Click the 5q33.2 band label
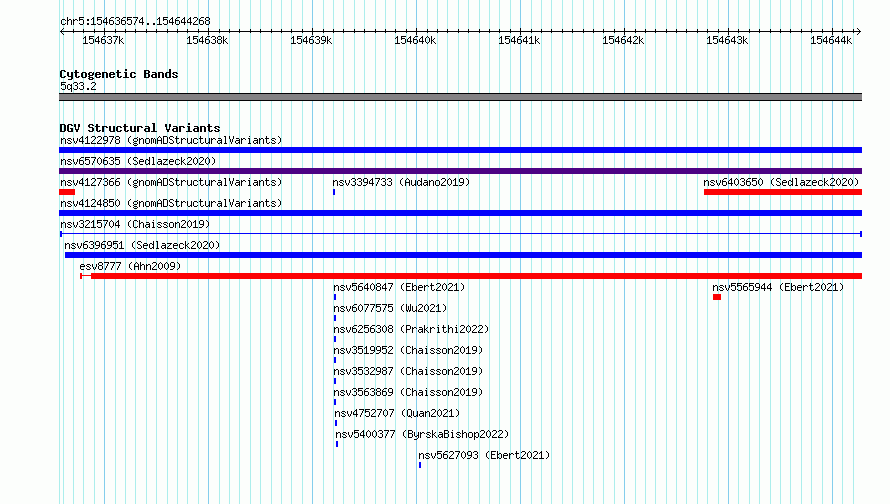 pos(78,86)
